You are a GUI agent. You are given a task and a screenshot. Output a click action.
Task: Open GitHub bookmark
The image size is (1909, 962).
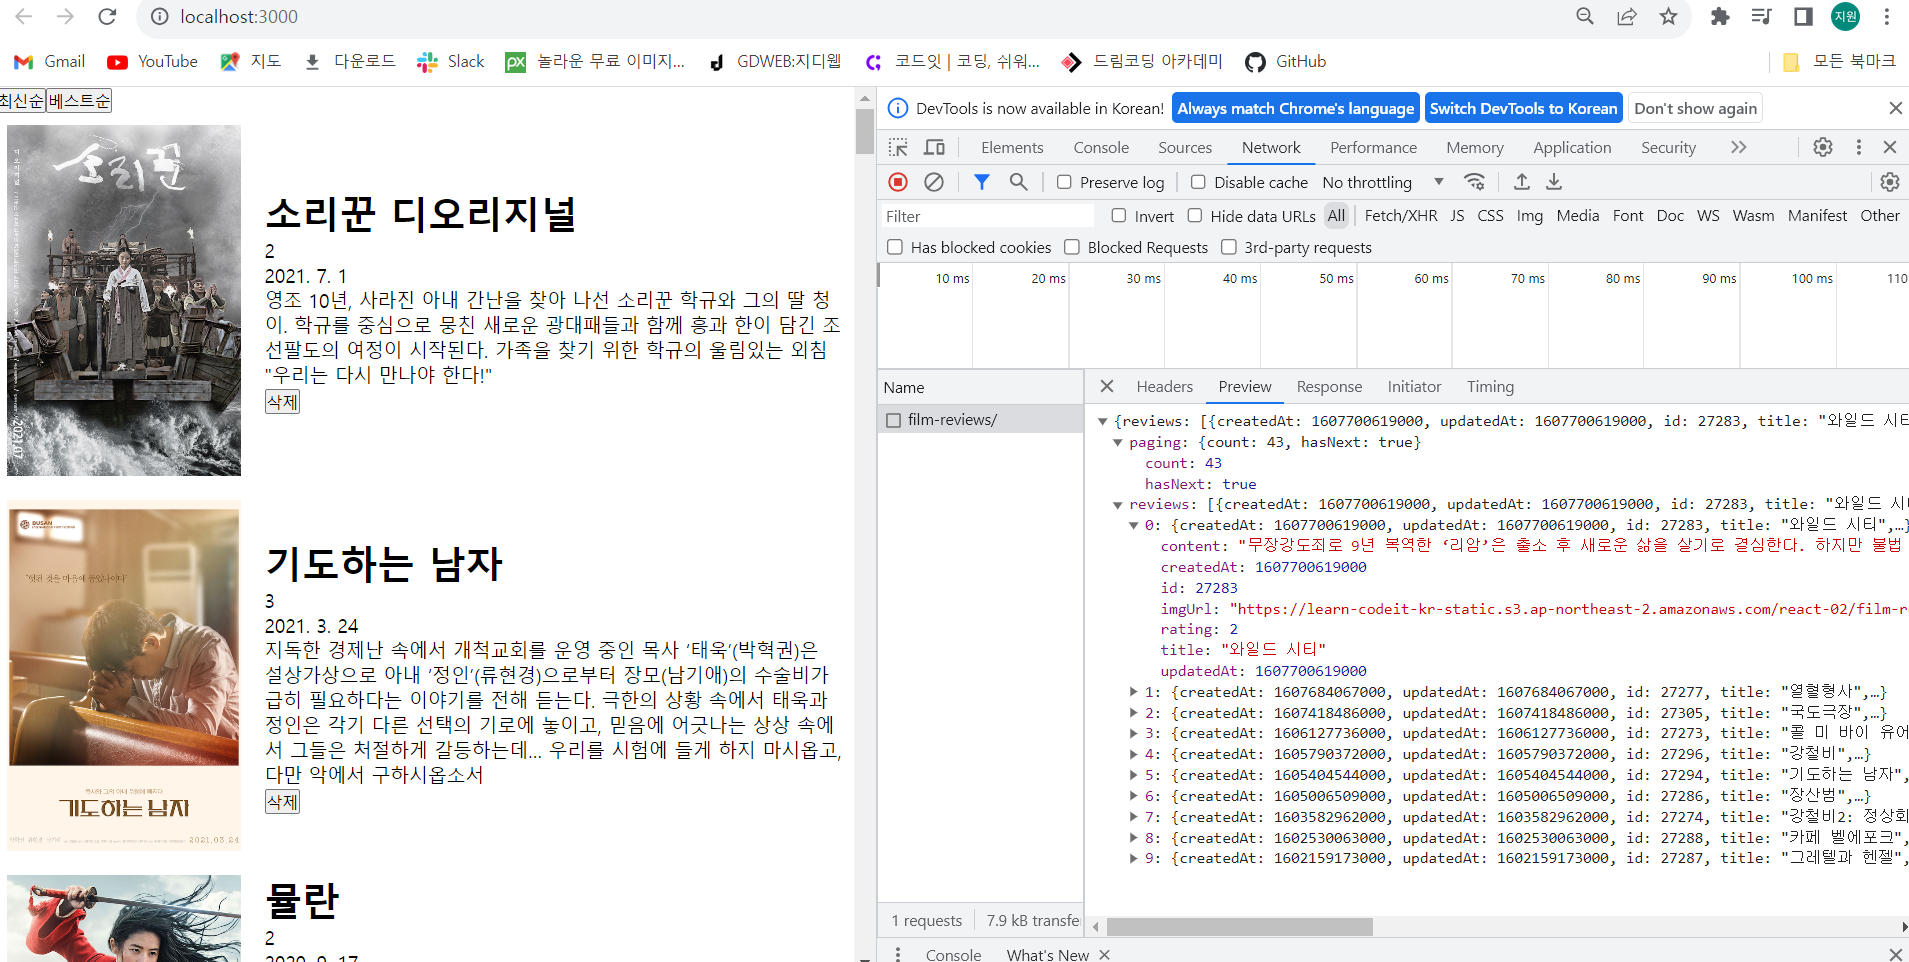[x=1286, y=62]
